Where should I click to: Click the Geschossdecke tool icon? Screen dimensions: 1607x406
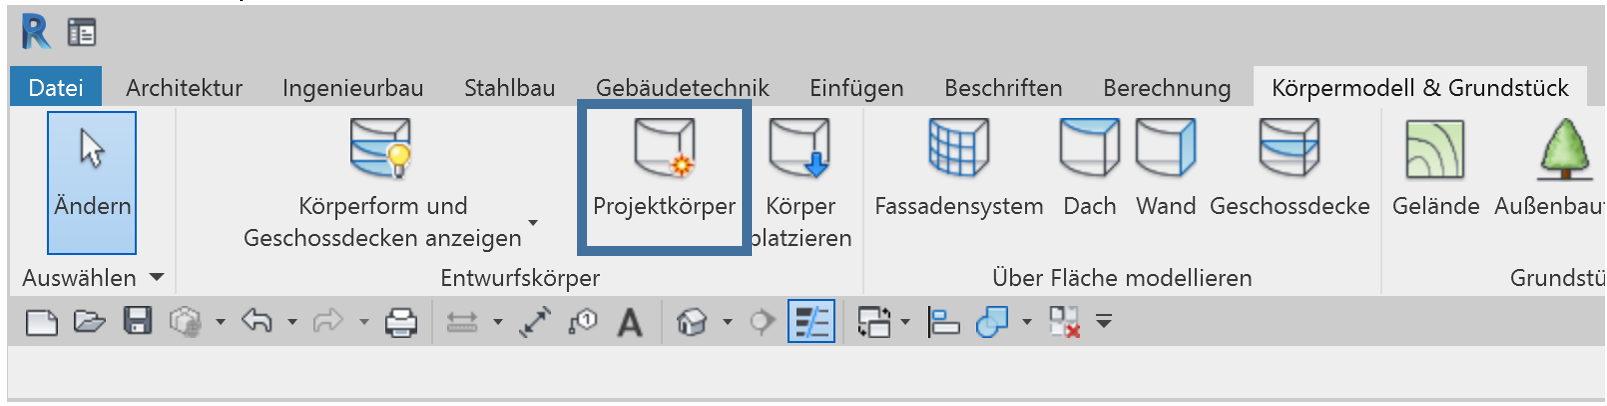[1289, 149]
